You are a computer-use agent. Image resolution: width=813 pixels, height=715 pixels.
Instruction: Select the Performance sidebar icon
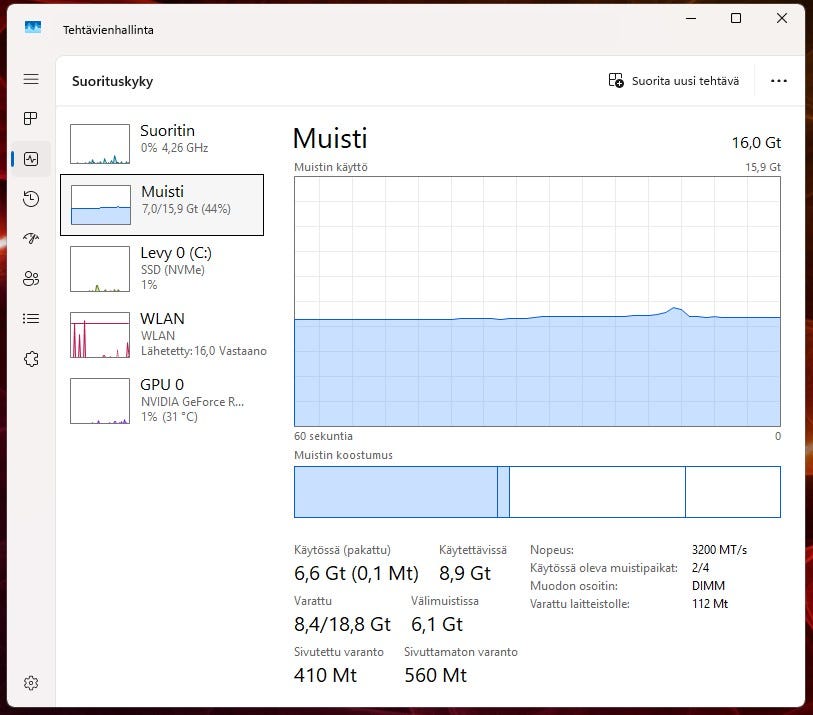(x=31, y=159)
